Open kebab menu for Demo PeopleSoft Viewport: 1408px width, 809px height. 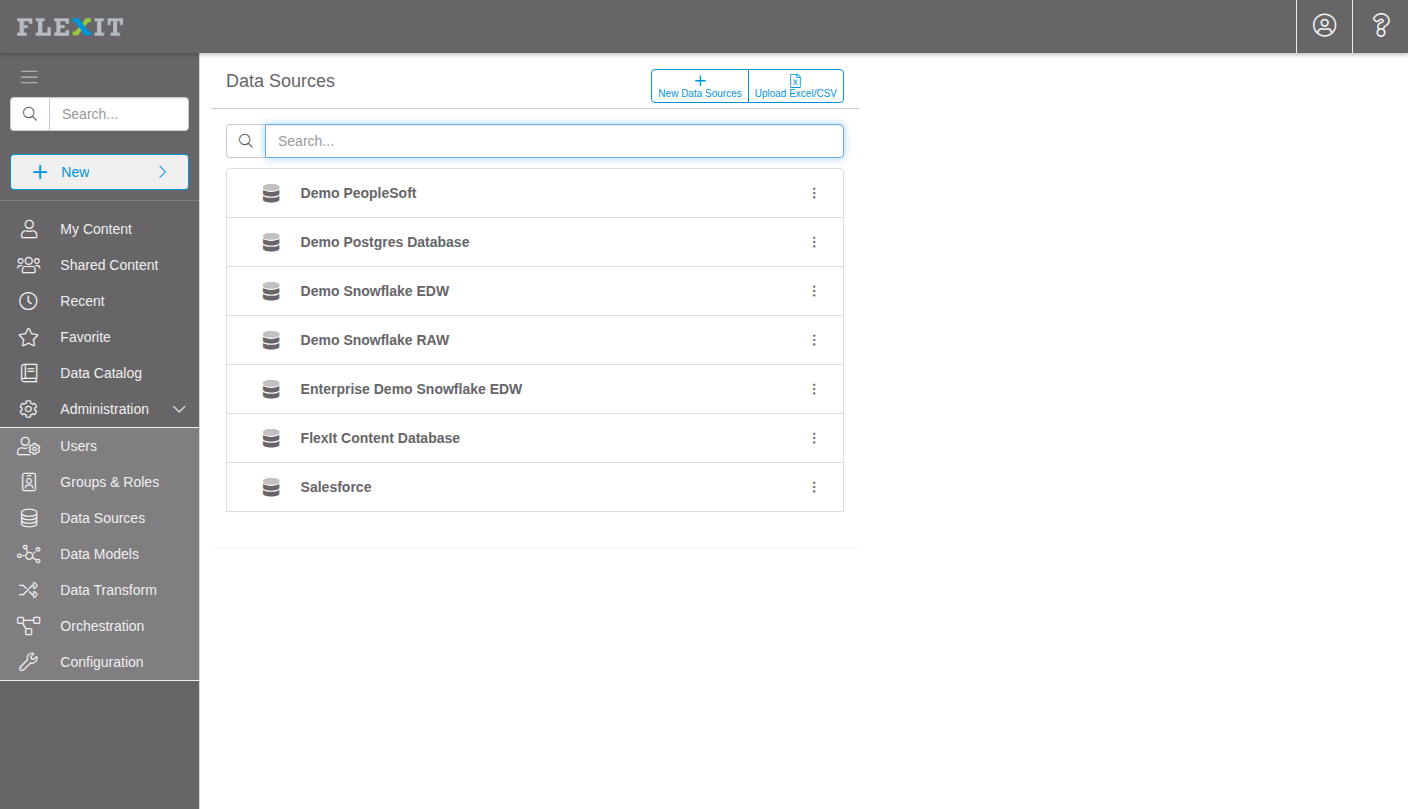(x=814, y=193)
